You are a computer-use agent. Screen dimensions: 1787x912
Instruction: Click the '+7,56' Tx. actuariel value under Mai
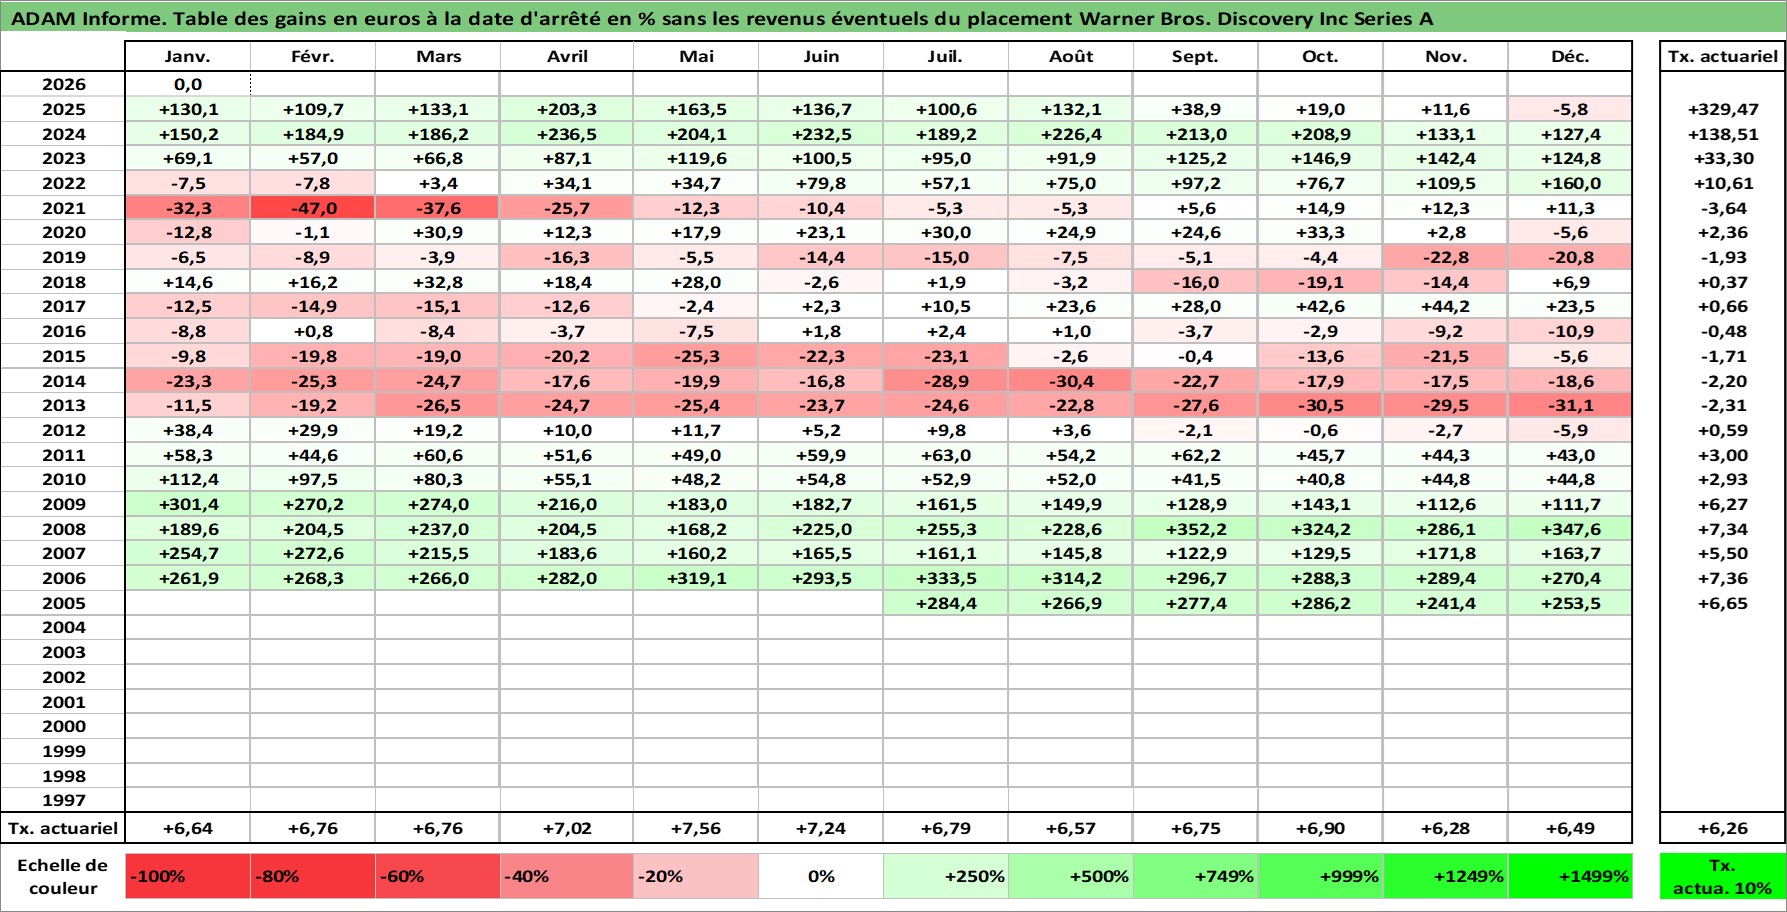tap(695, 828)
